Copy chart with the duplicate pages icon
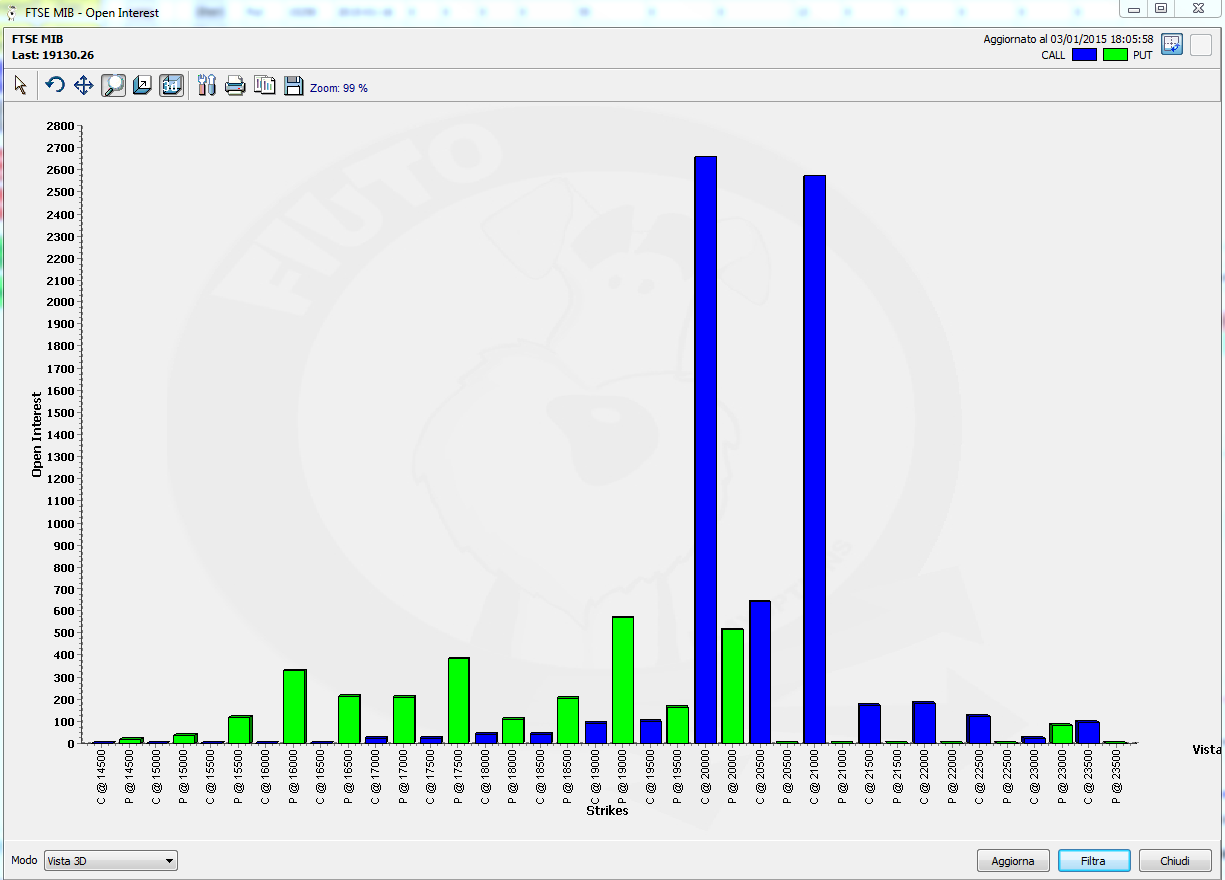This screenshot has height=880, width=1225. click(264, 85)
